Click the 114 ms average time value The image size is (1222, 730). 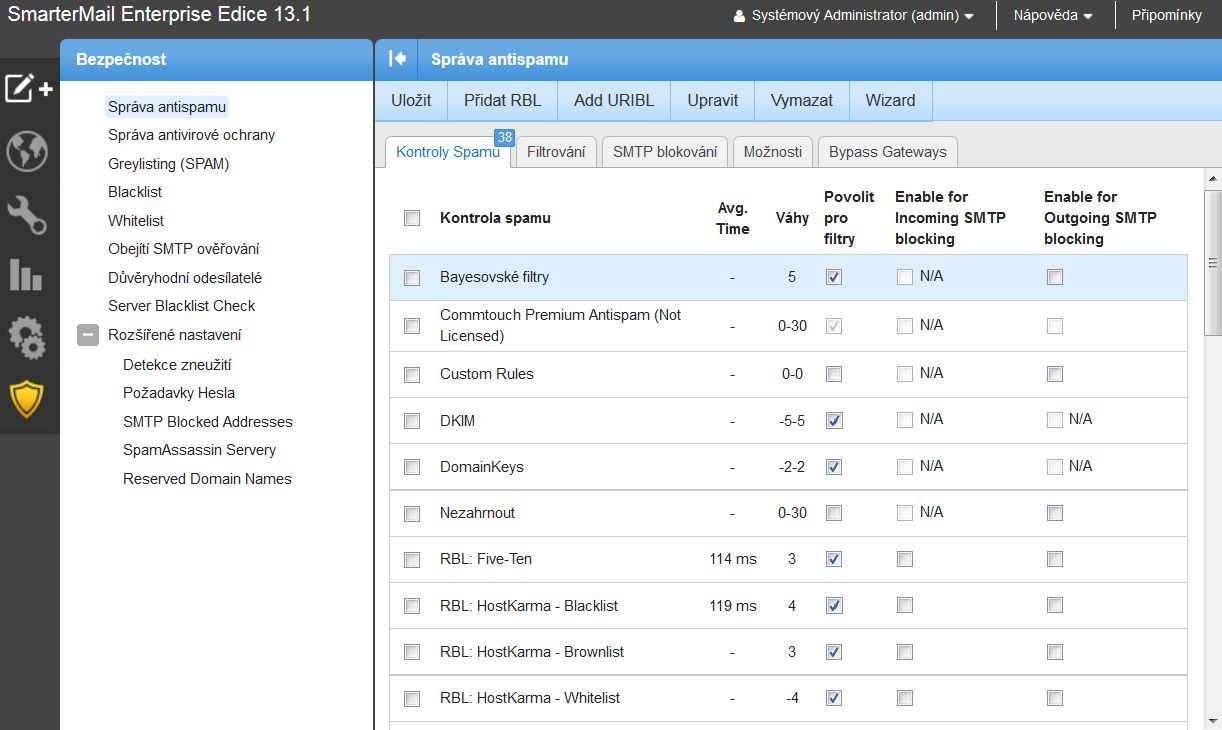tap(733, 559)
